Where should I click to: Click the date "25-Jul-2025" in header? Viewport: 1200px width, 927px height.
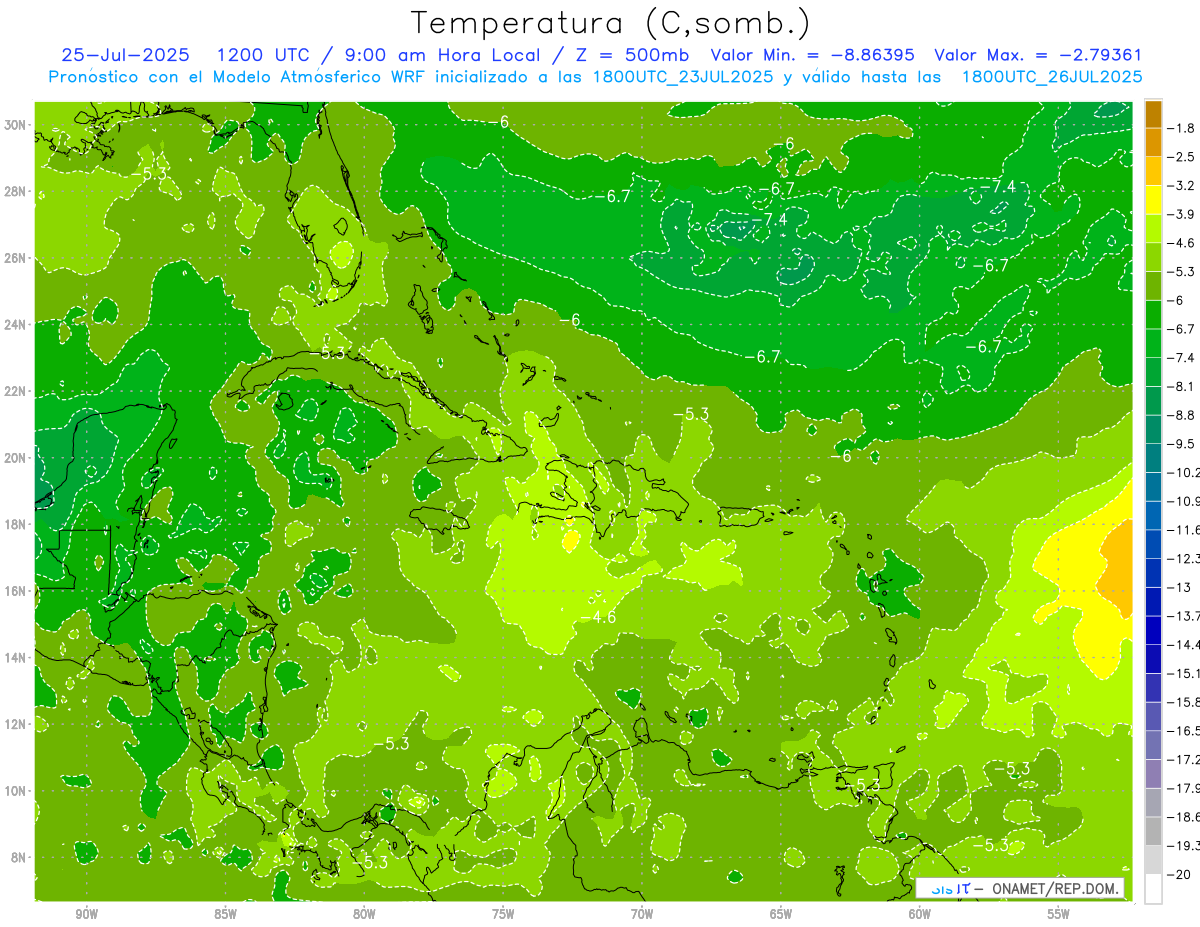tap(125, 55)
